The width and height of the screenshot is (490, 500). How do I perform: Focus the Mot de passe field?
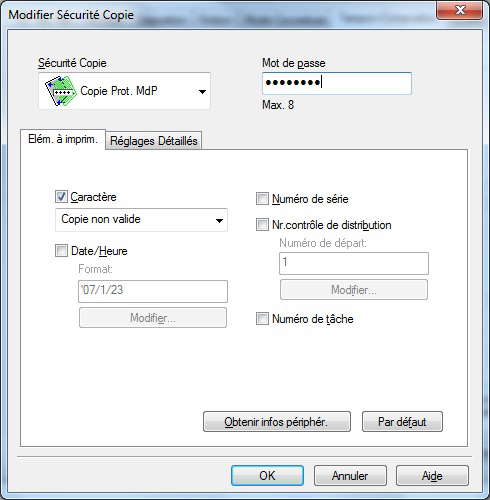point(337,83)
